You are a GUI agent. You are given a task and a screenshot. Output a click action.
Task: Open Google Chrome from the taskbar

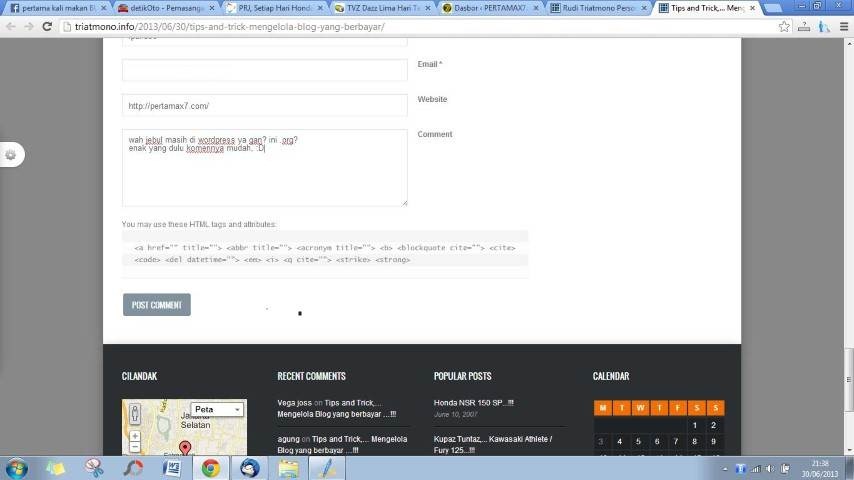(x=210, y=467)
